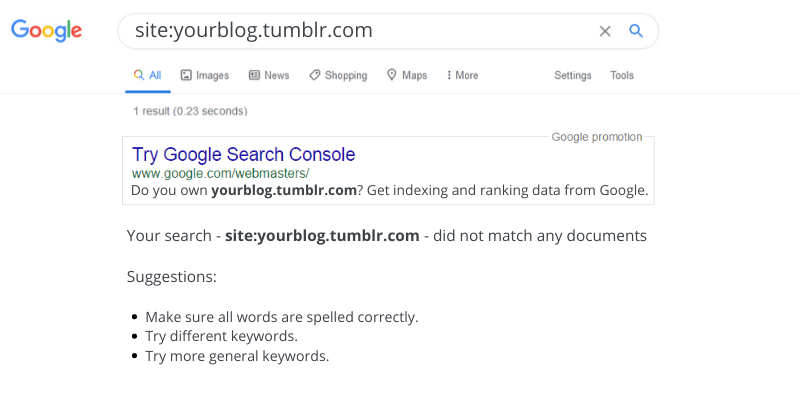Screen dimensions: 800x400
Task: Open the Settings menu
Action: (573, 75)
